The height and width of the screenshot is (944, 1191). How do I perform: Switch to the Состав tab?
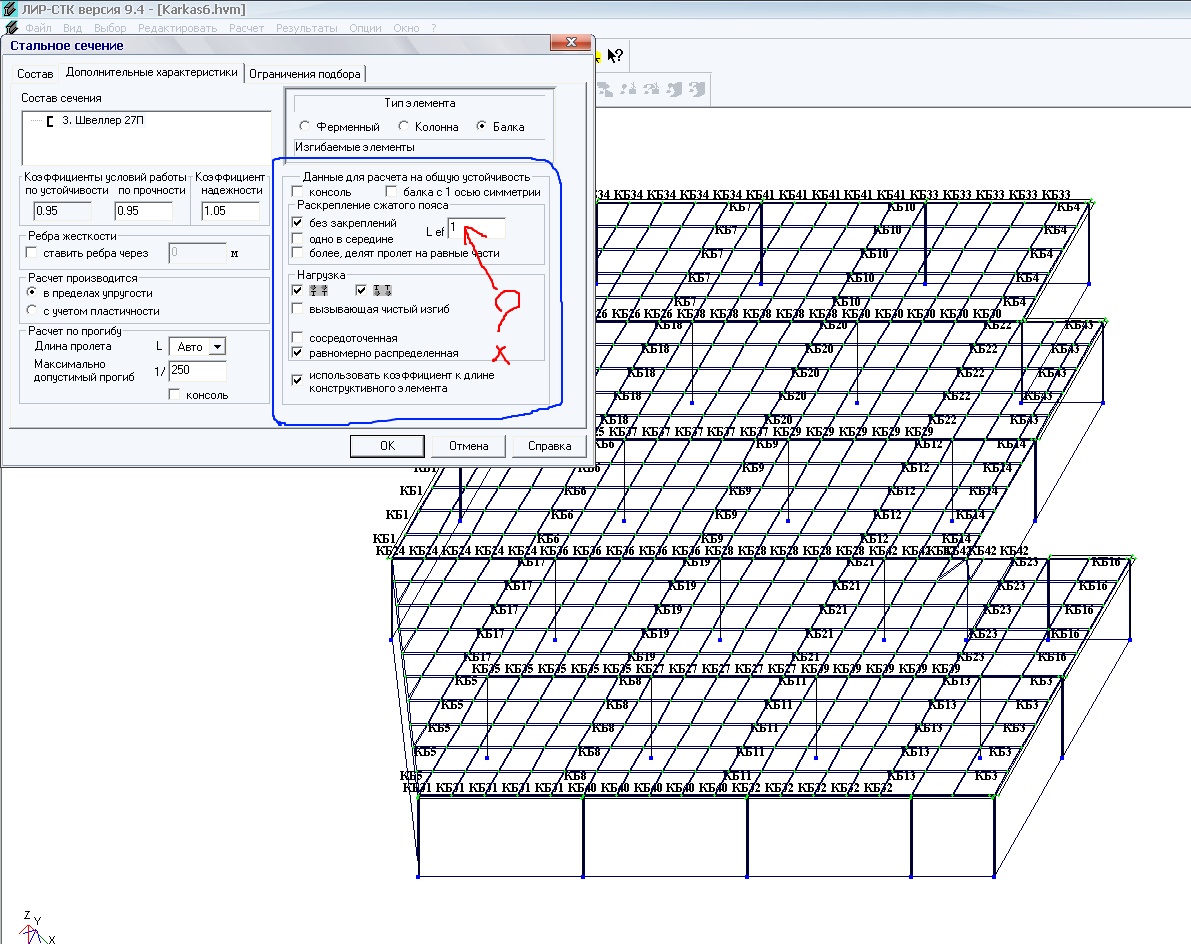(x=35, y=74)
